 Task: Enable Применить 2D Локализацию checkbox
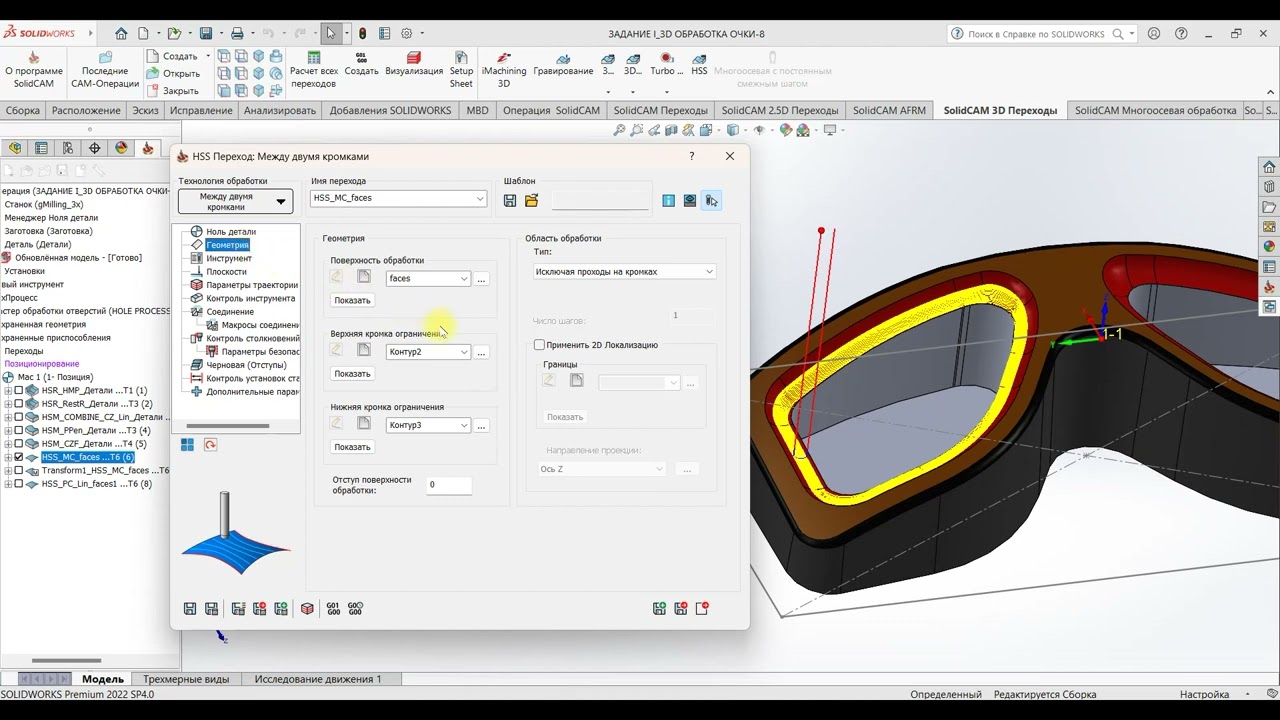[540, 345]
